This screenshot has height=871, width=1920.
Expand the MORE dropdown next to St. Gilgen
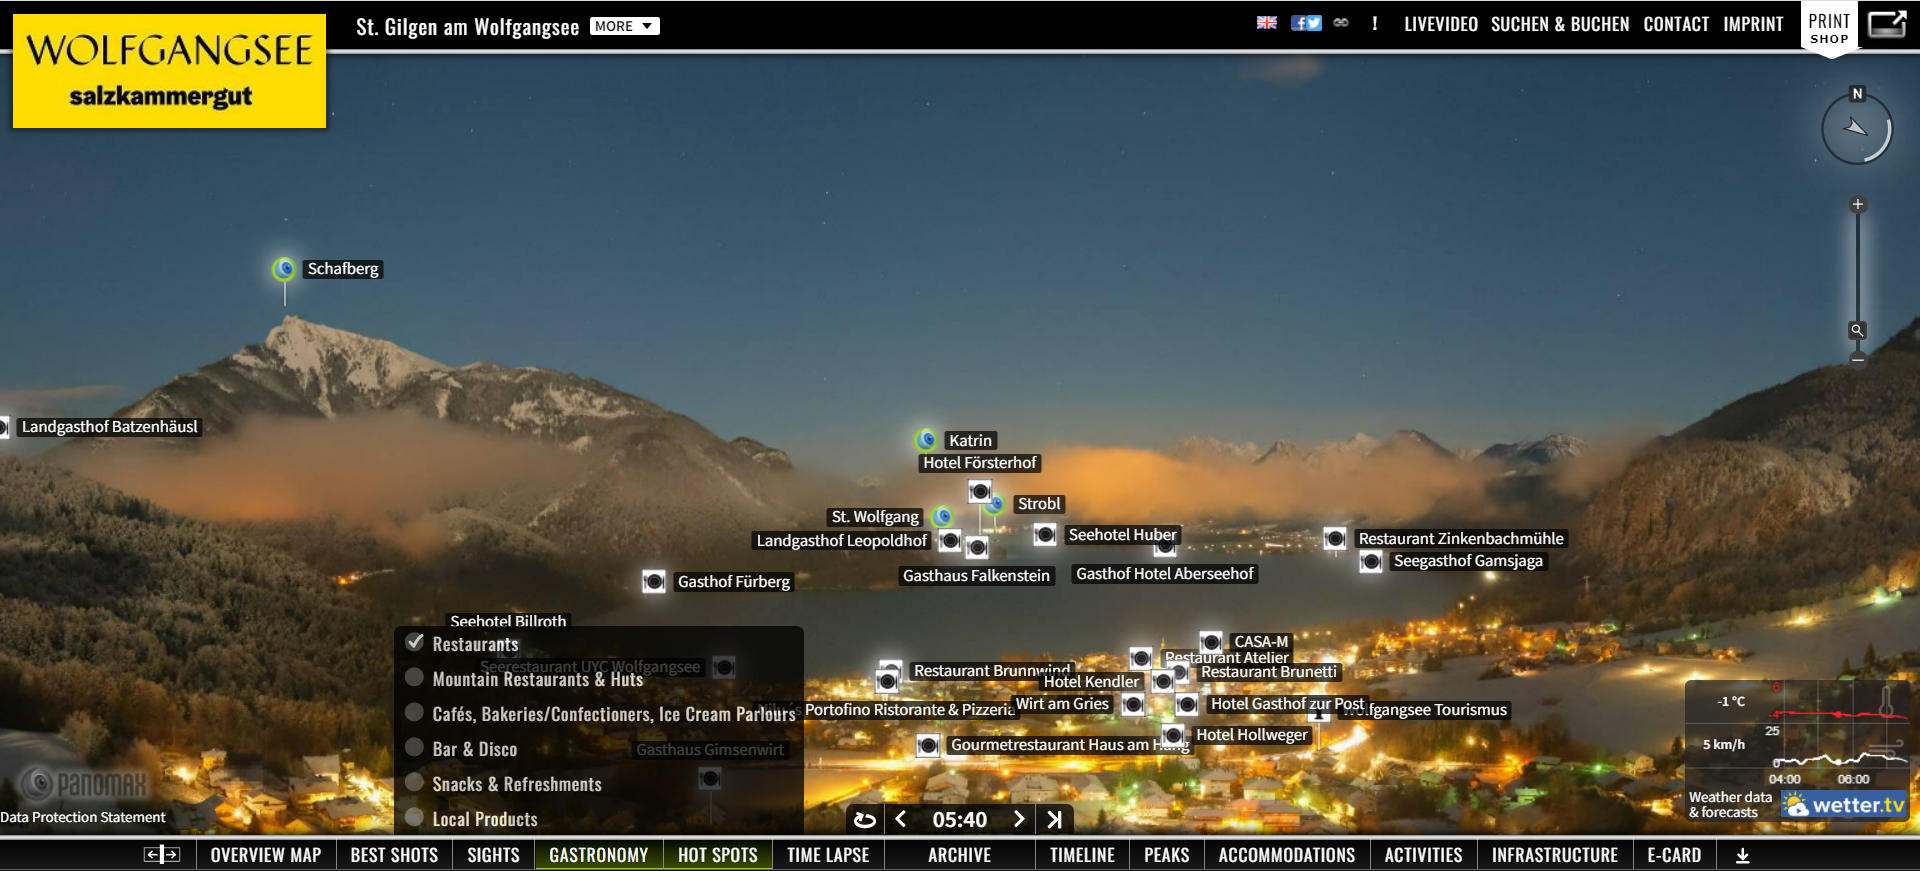tap(624, 26)
